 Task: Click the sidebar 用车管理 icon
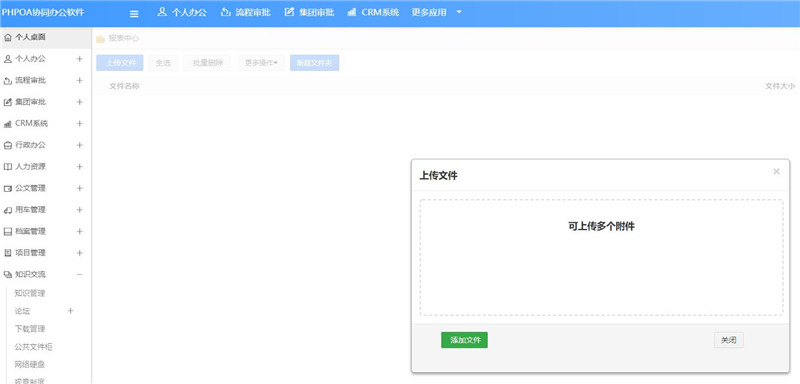point(8,210)
